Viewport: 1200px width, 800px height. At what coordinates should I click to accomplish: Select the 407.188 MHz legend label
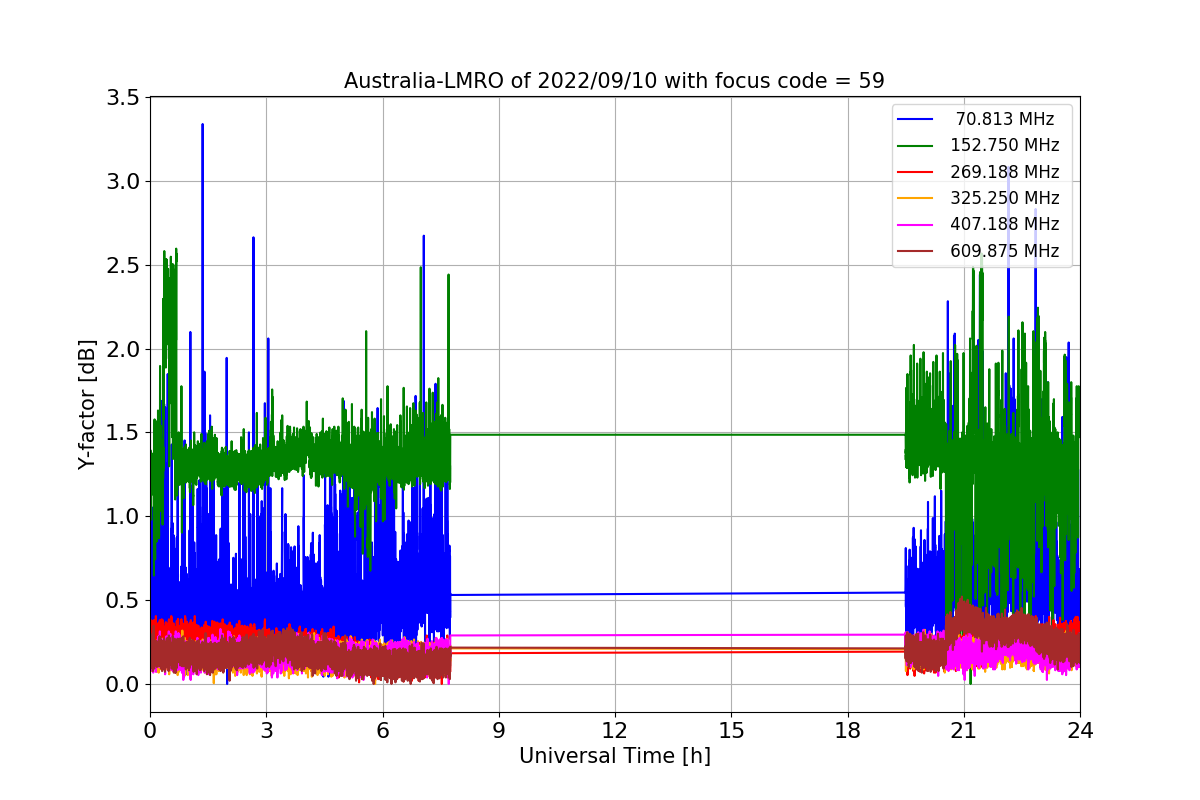1005,225
